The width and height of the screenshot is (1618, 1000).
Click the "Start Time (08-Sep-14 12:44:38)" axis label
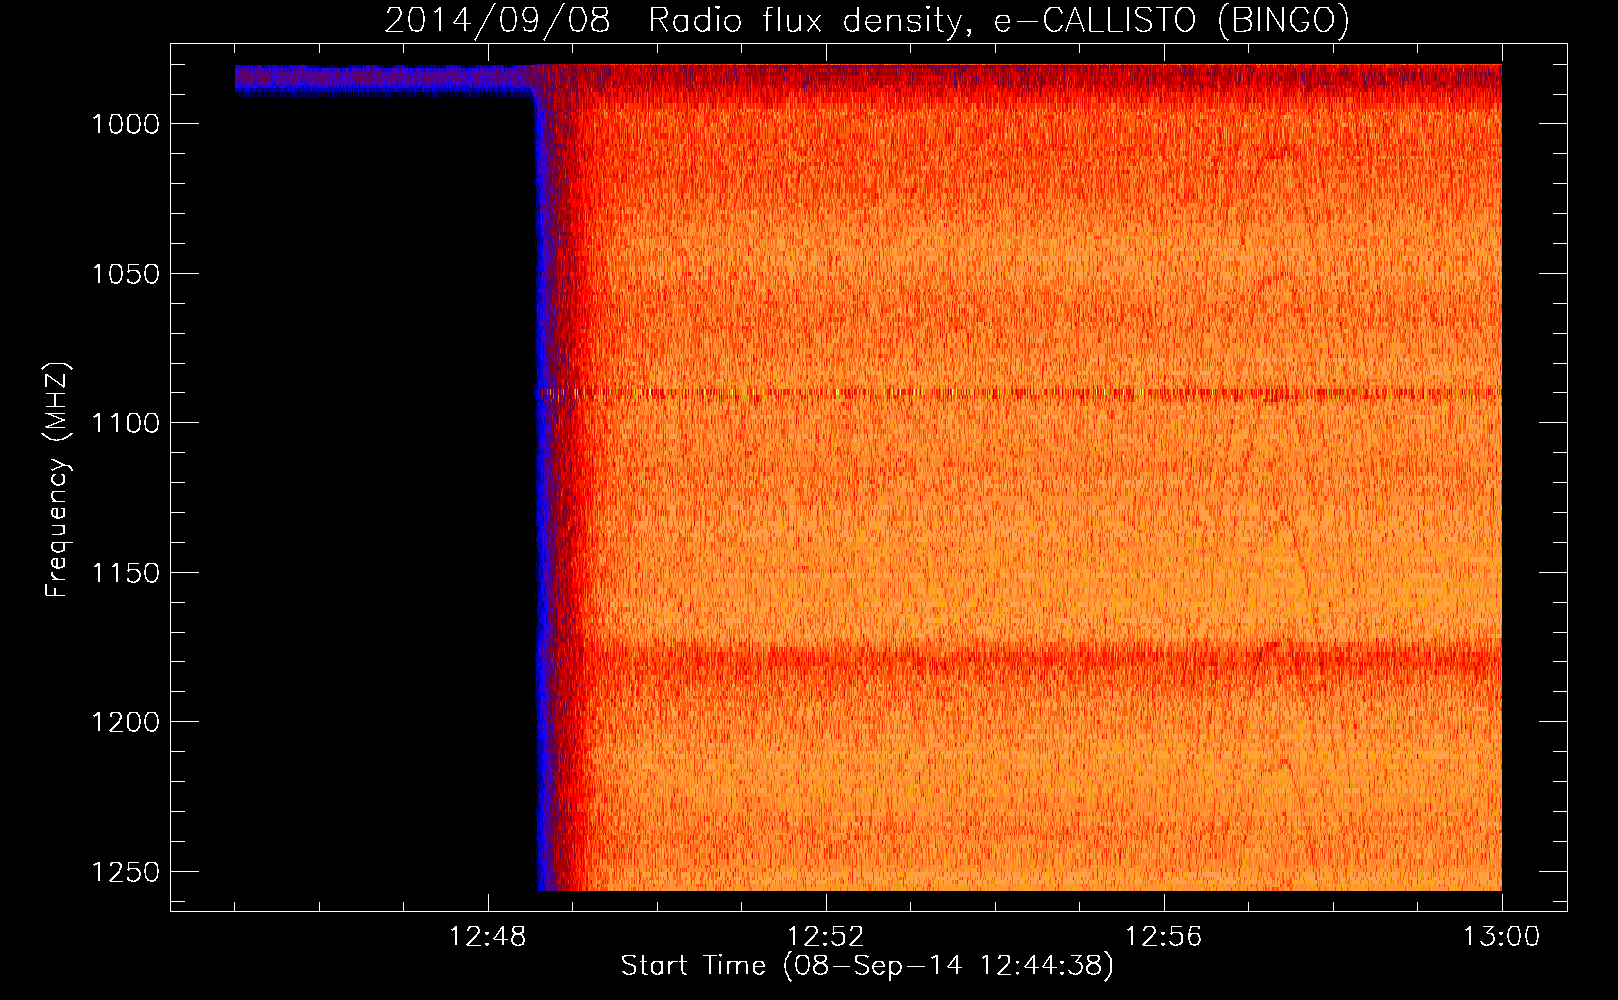(x=867, y=966)
